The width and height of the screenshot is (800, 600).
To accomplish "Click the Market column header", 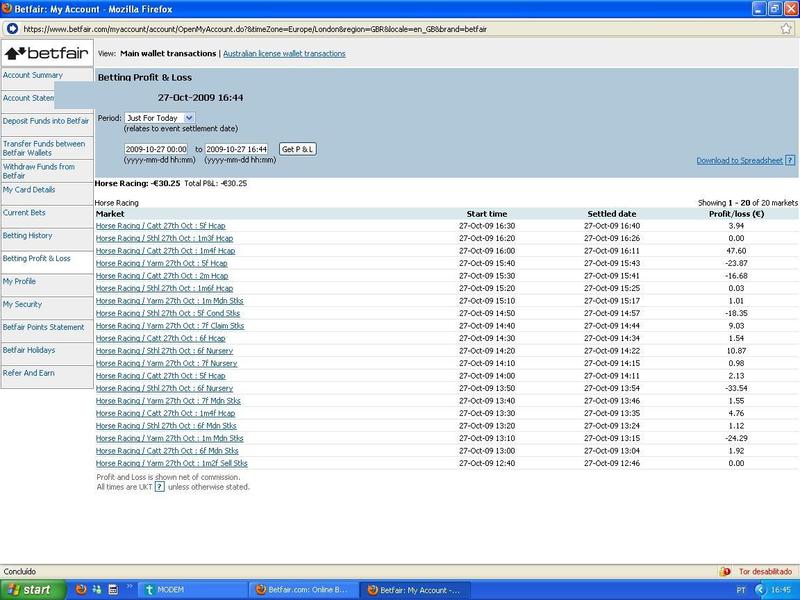I will (110, 214).
